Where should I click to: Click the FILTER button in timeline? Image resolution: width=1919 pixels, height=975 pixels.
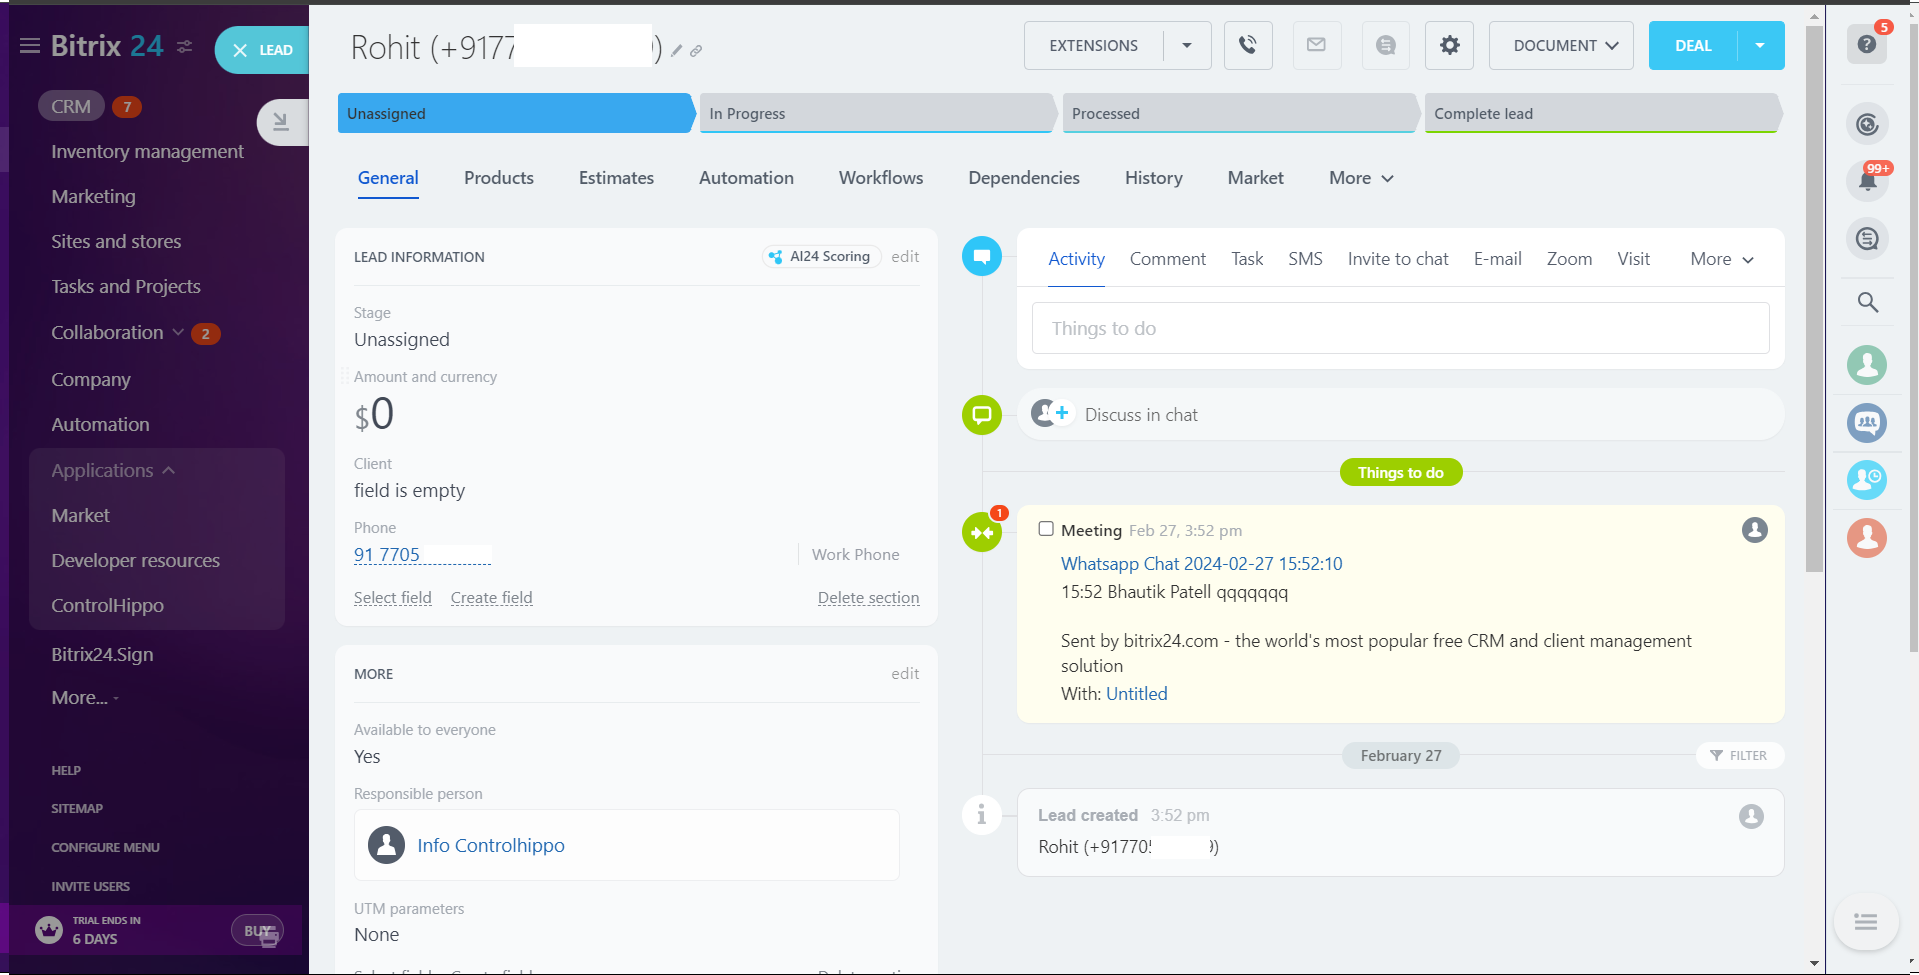tap(1739, 756)
